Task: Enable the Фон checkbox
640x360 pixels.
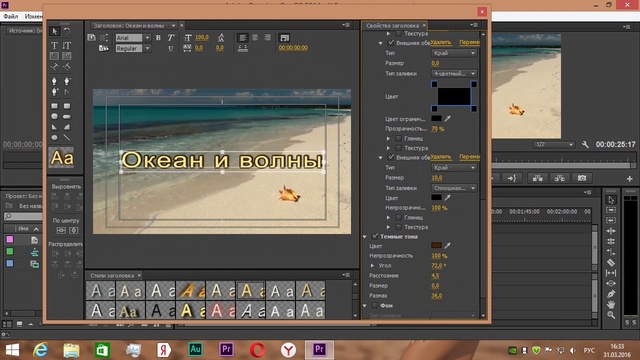Action: 375,305
